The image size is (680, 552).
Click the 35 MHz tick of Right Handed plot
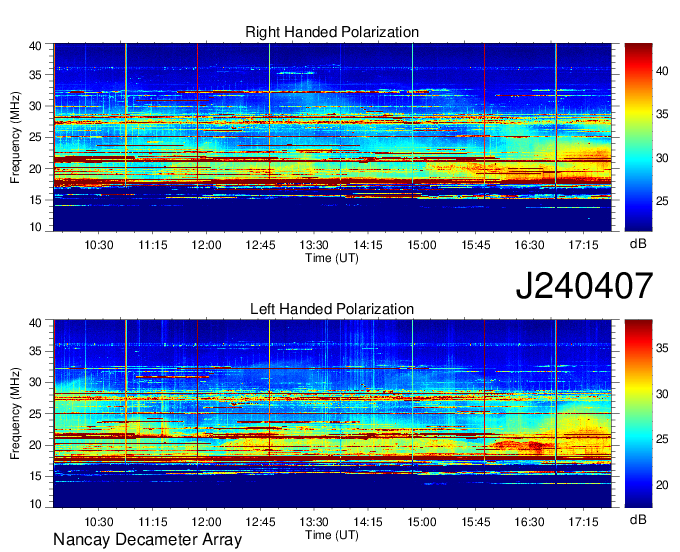pyautogui.click(x=35, y=75)
